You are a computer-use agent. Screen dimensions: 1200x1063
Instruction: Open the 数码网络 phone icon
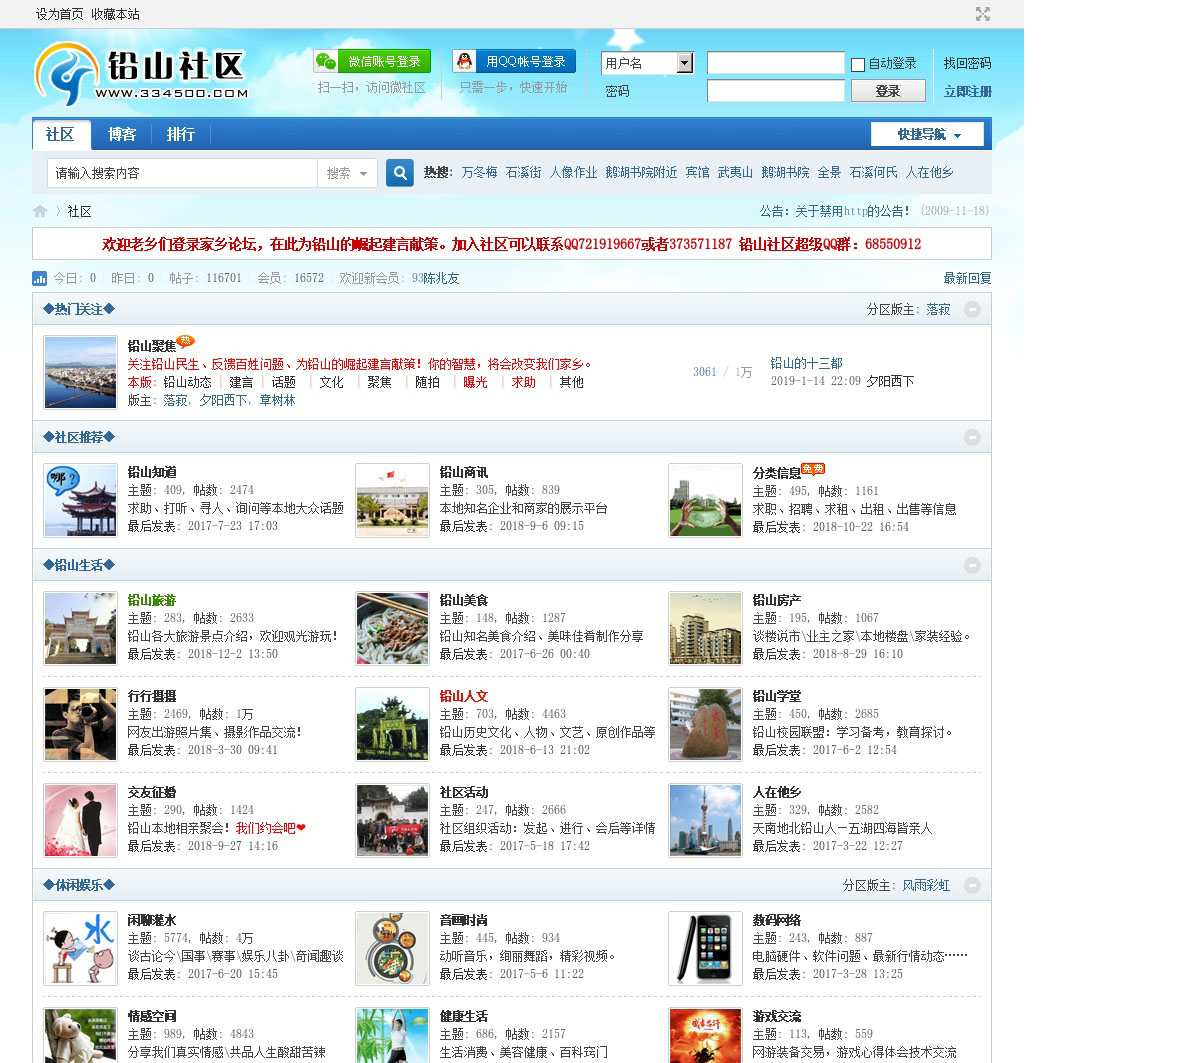(x=705, y=948)
